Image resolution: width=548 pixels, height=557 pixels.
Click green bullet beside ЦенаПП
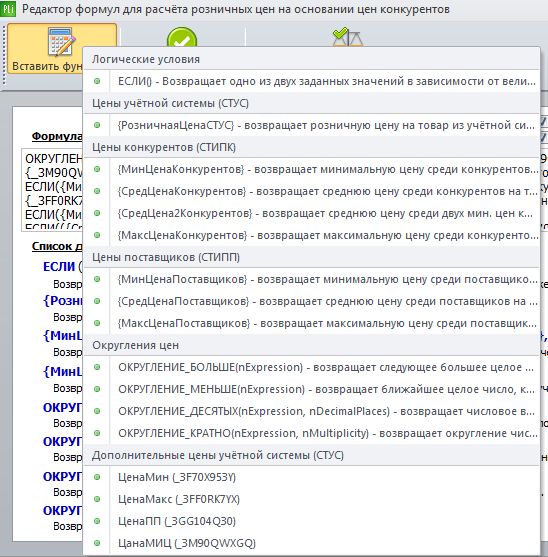pyautogui.click(x=97, y=521)
